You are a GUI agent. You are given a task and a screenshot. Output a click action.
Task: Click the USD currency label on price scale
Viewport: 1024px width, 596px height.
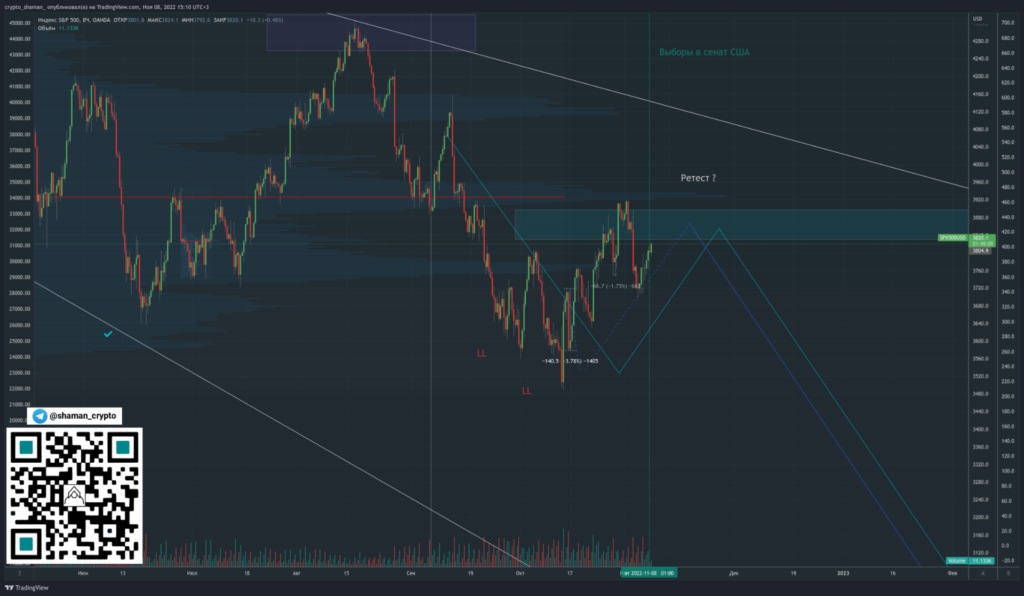click(x=980, y=19)
